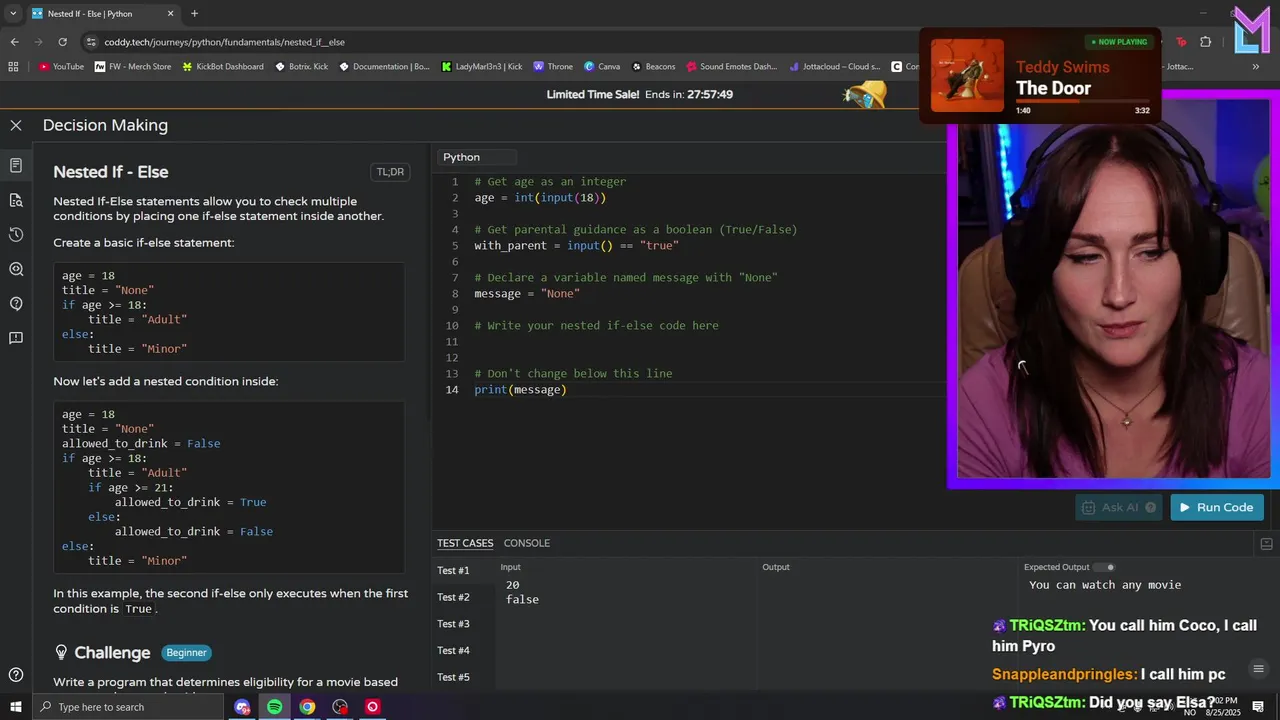Viewport: 1280px width, 720px height.
Task: Click the browser back arrow
Action: tap(14, 42)
